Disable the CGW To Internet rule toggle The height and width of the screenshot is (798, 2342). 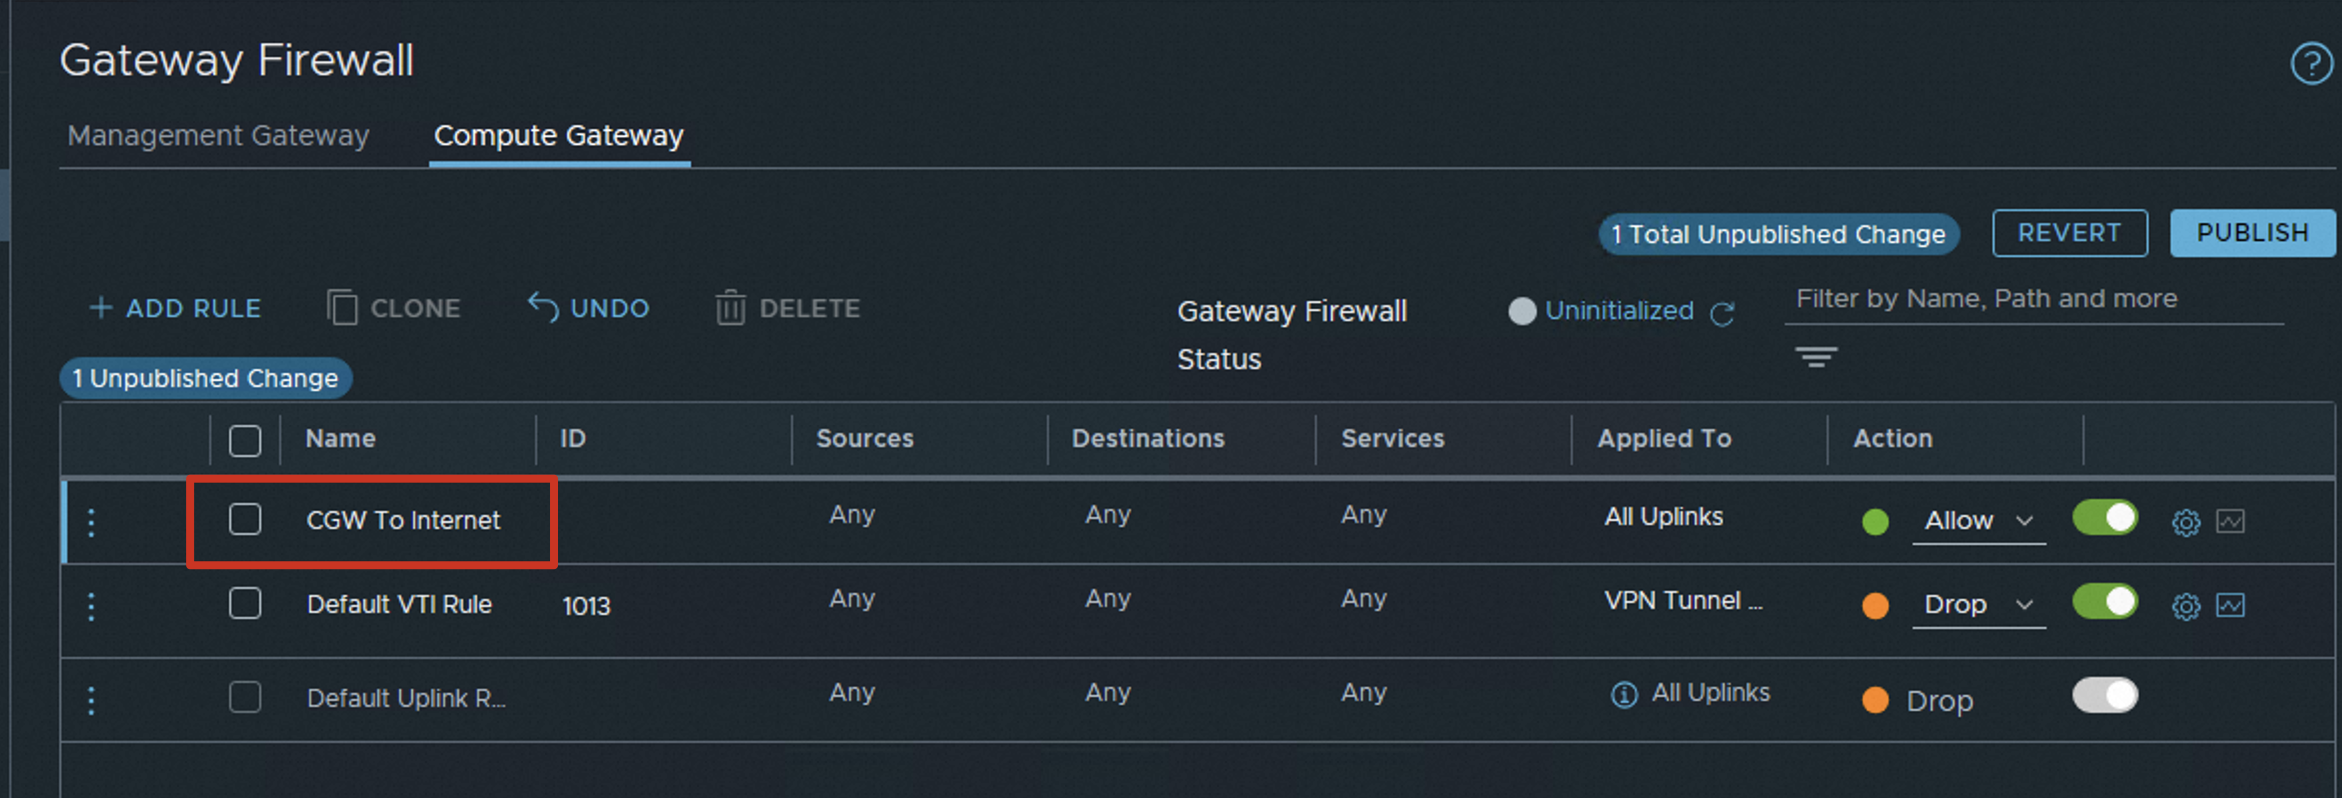(2105, 518)
